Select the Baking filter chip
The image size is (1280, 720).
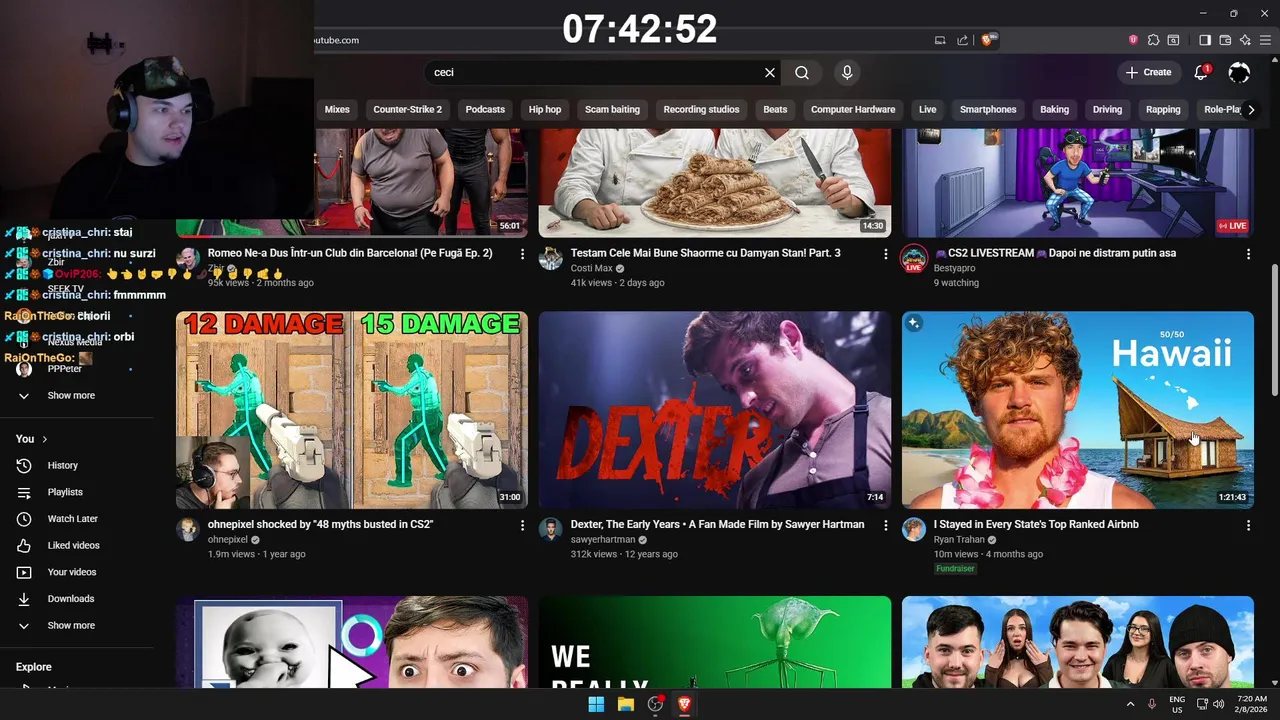click(x=1054, y=109)
